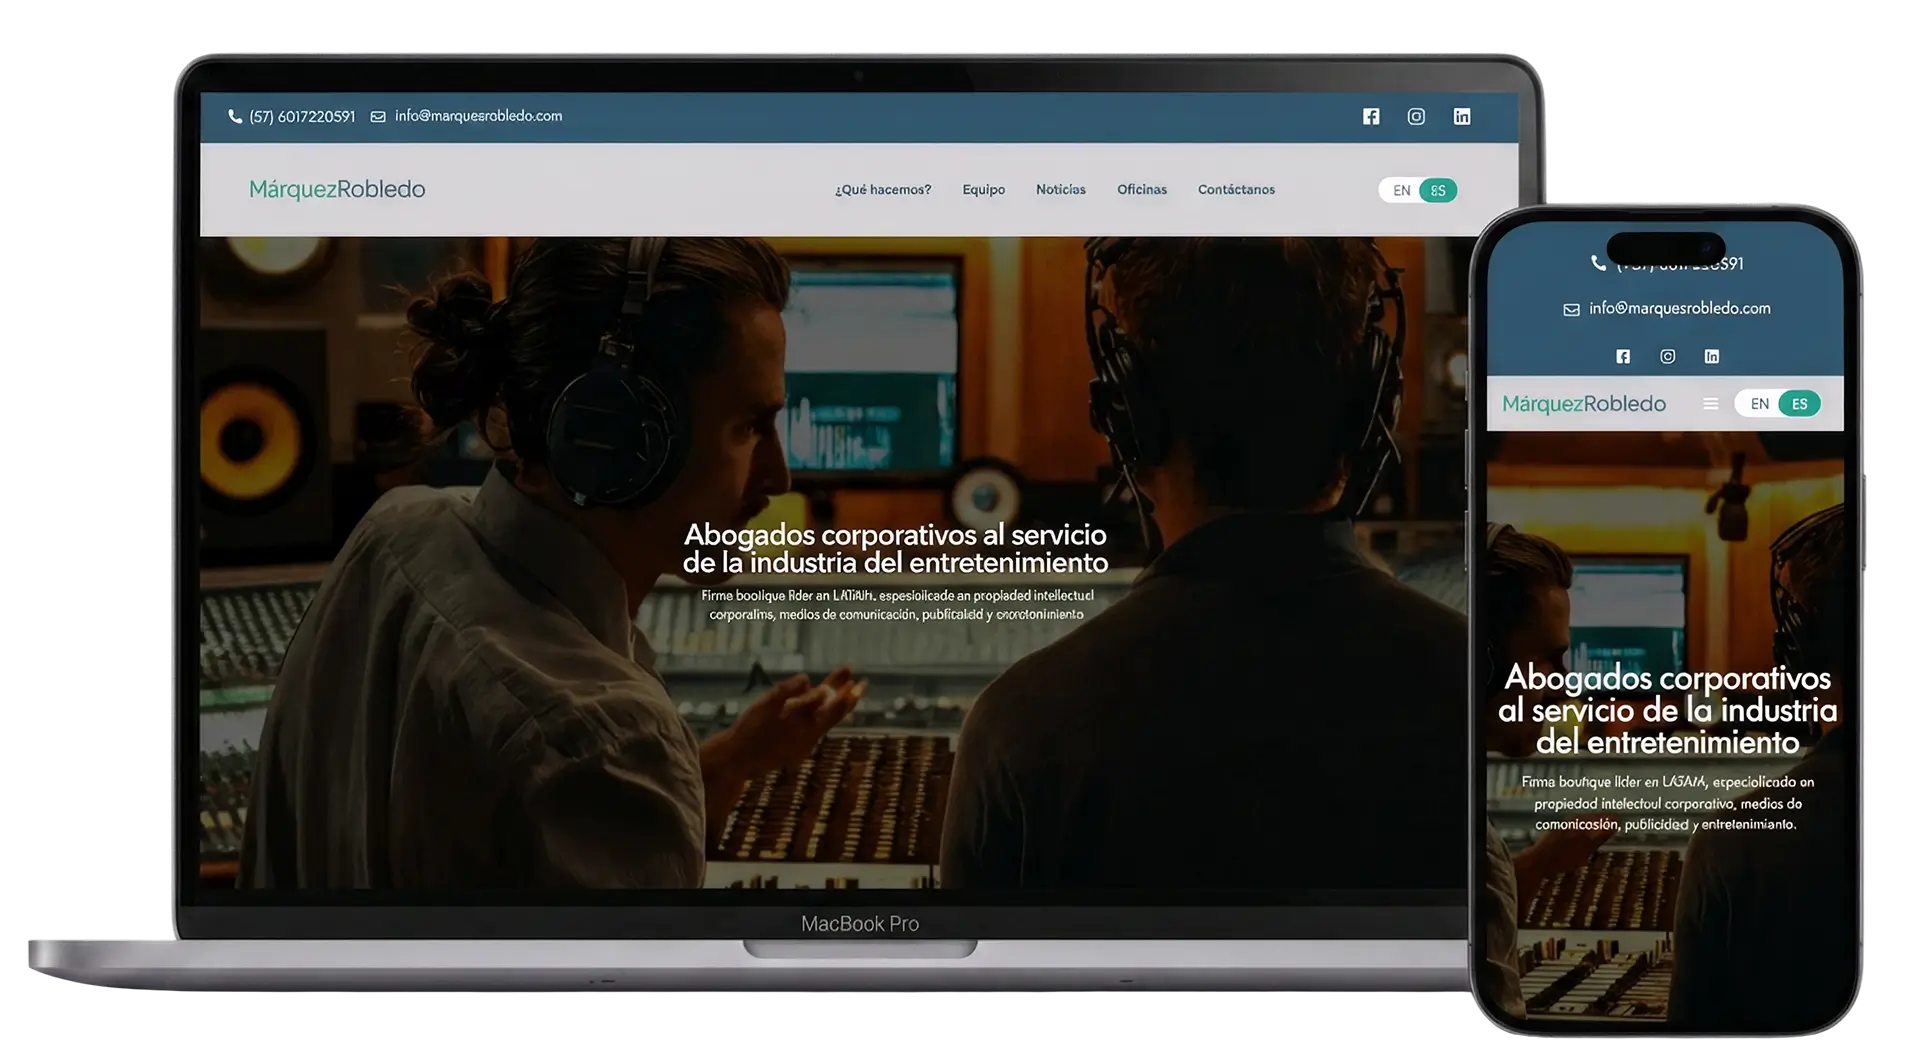The height and width of the screenshot is (1051, 1920).
Task: Tap phone hero heading Abogados corporativos
Action: tap(1667, 709)
